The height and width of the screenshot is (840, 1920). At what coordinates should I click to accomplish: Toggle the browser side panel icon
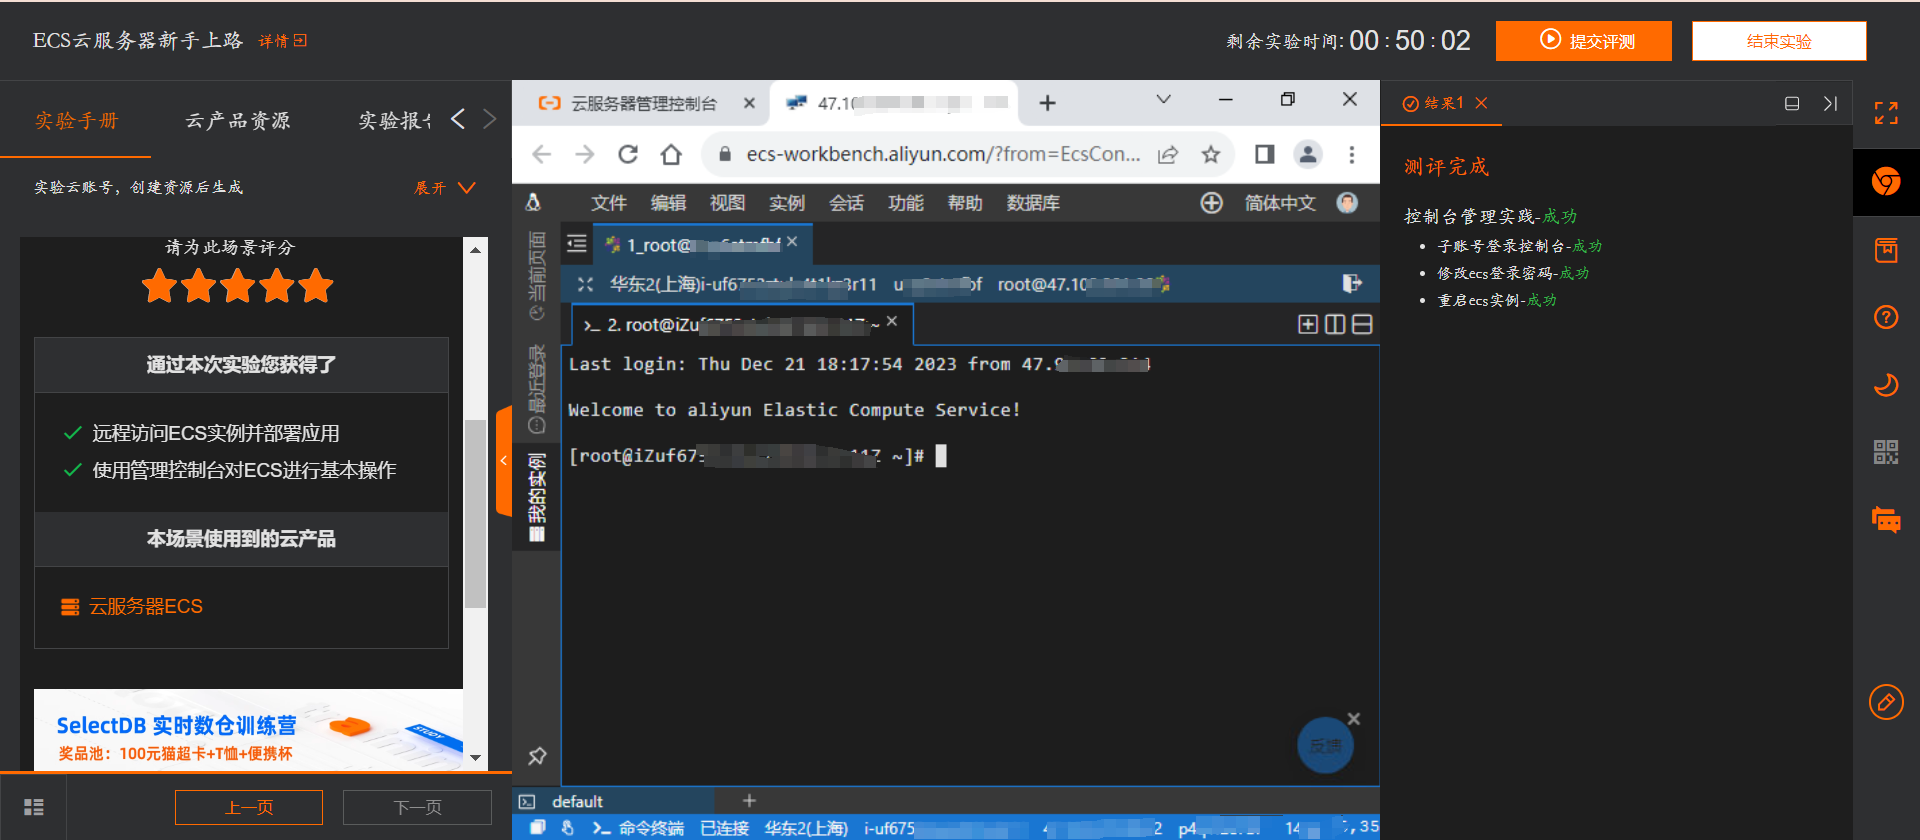point(1264,154)
